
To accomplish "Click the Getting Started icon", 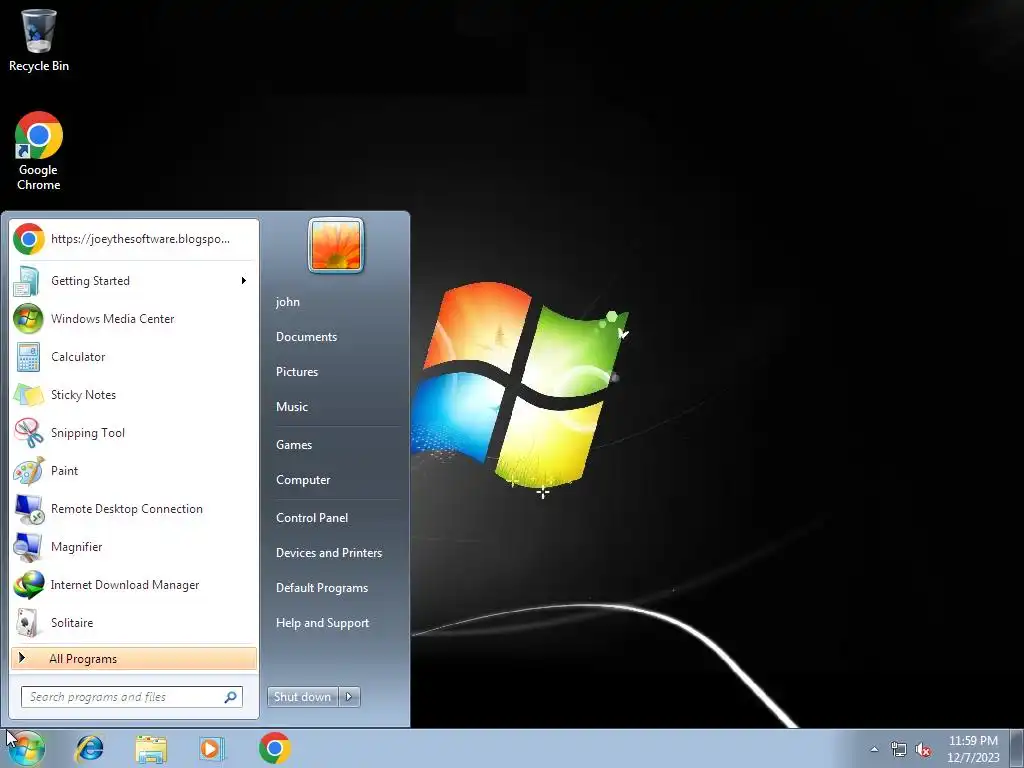I will tap(29, 281).
